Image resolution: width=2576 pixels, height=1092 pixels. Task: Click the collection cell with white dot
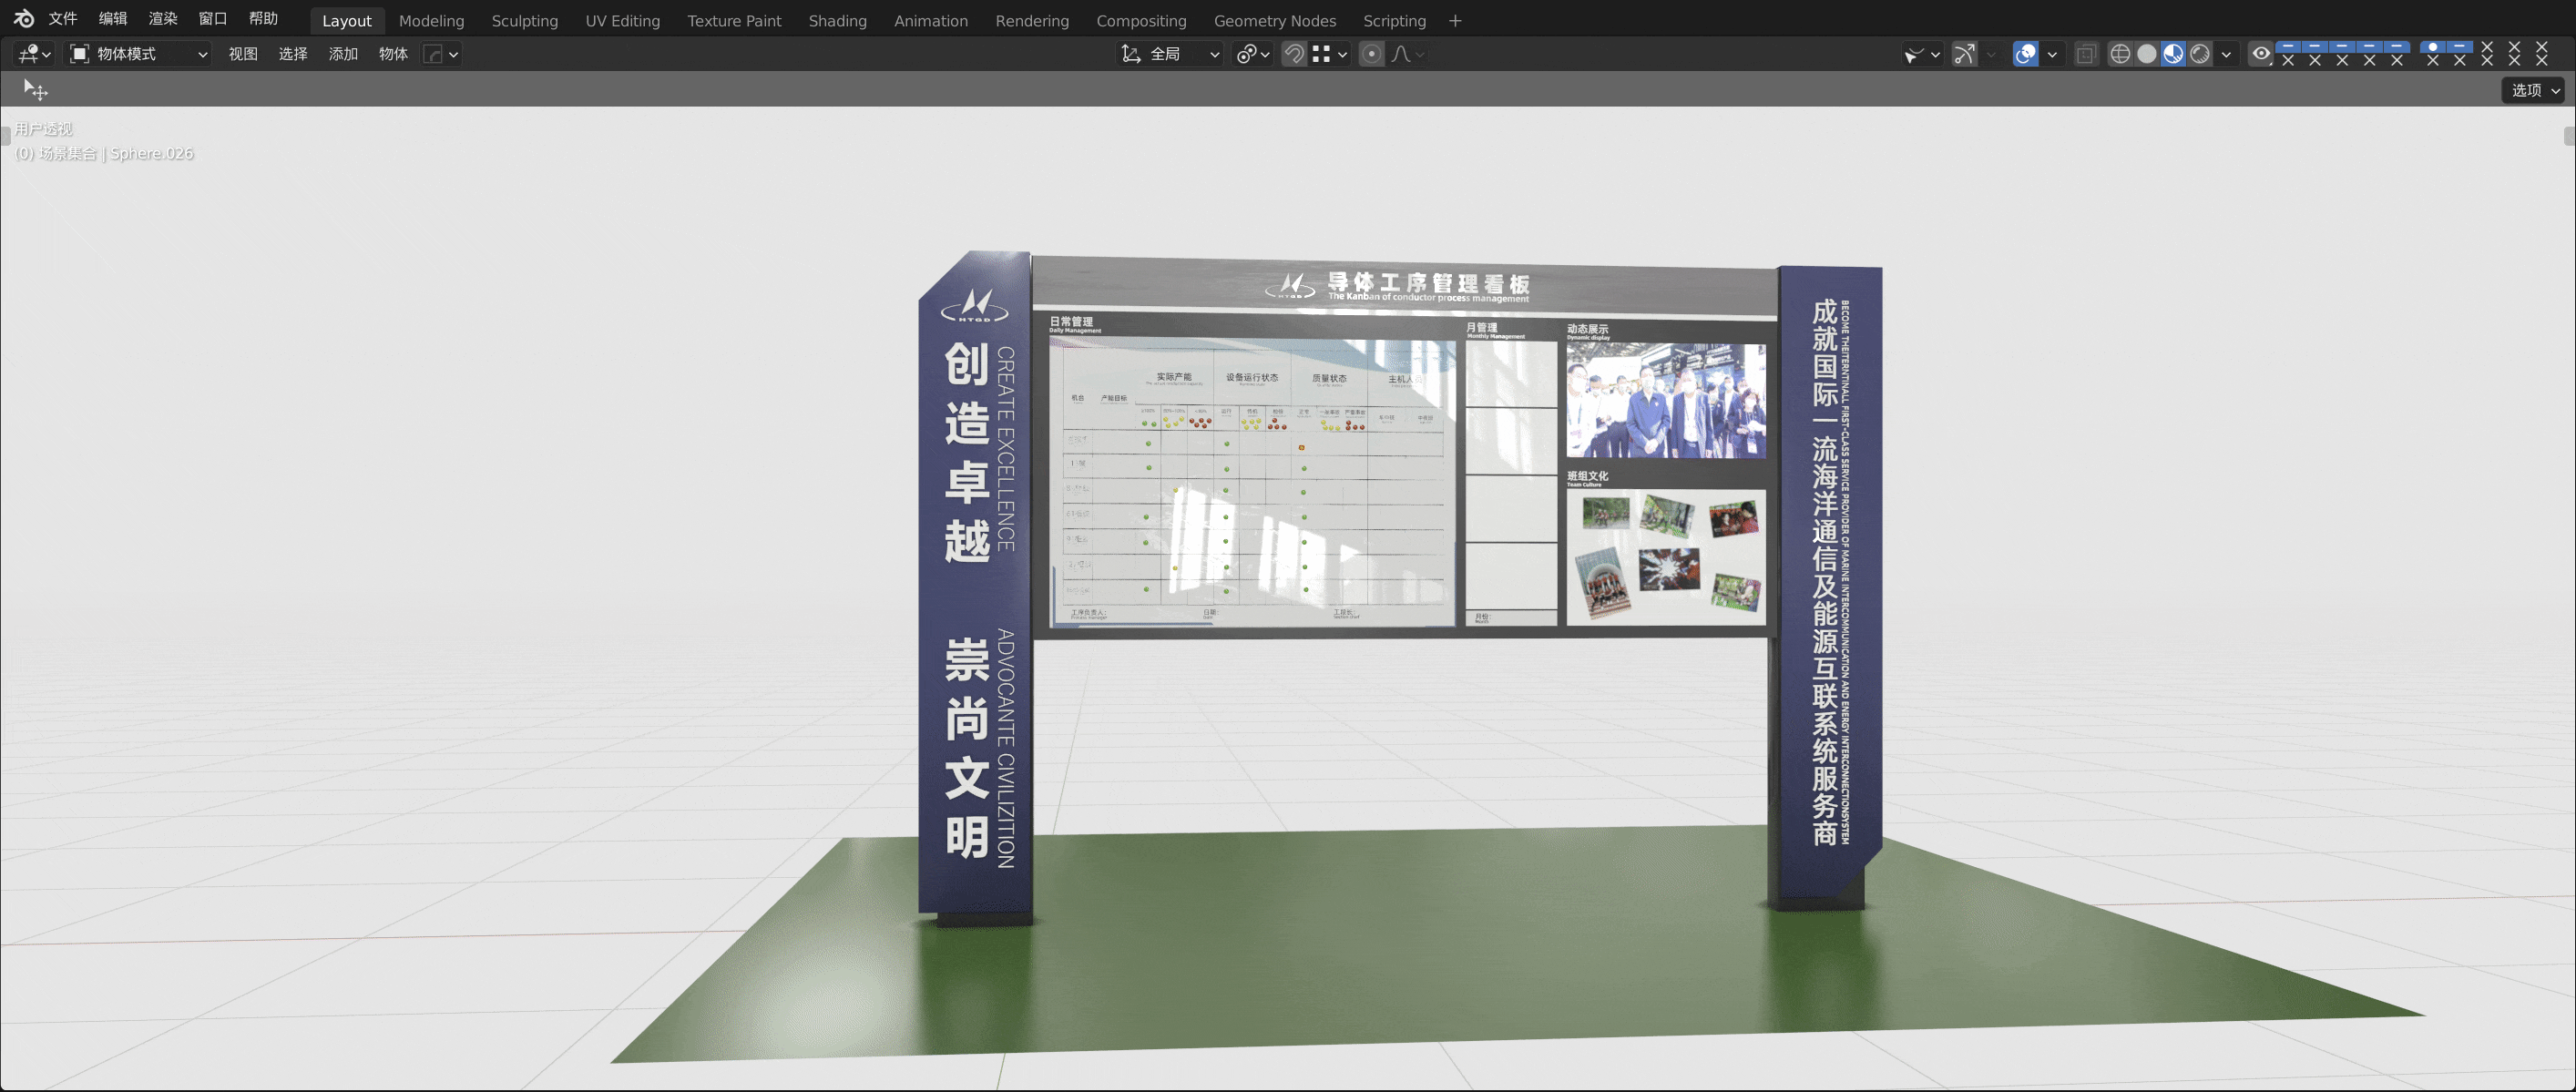pyautogui.click(x=2432, y=47)
